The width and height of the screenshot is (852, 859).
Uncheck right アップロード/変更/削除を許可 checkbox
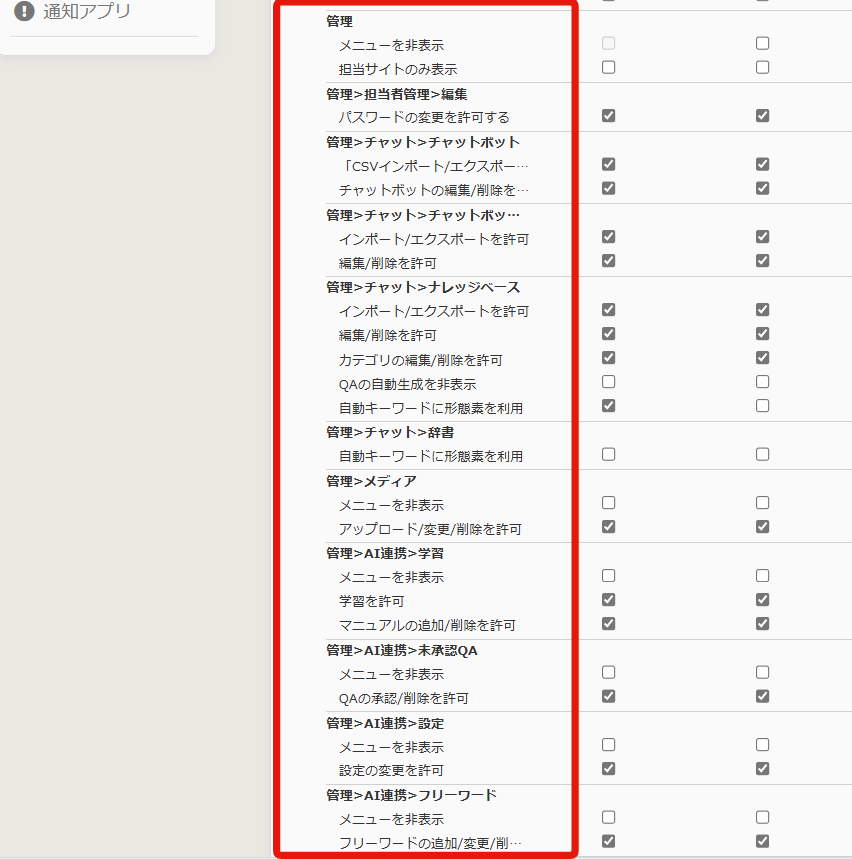coord(762,527)
